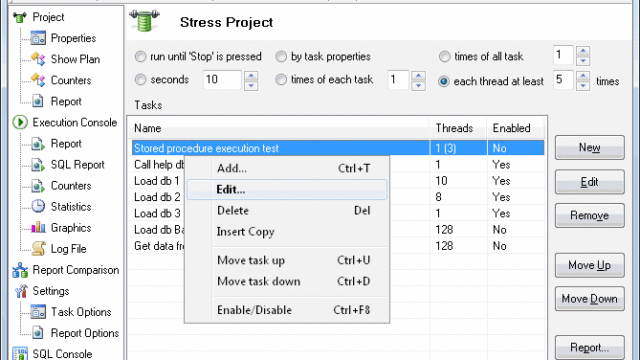Select times of all task option

coord(444,57)
